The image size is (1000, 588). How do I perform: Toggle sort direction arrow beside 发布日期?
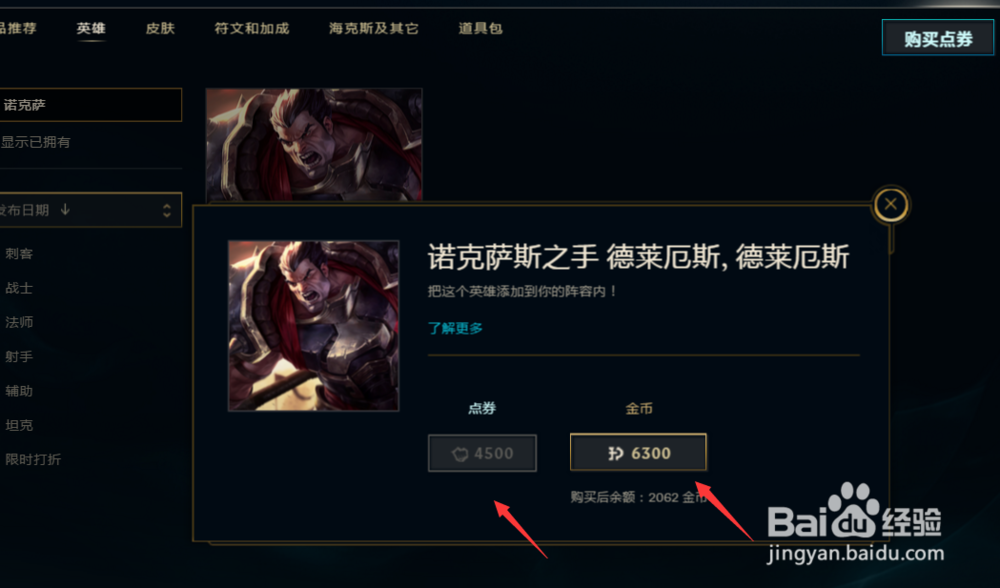[65, 209]
